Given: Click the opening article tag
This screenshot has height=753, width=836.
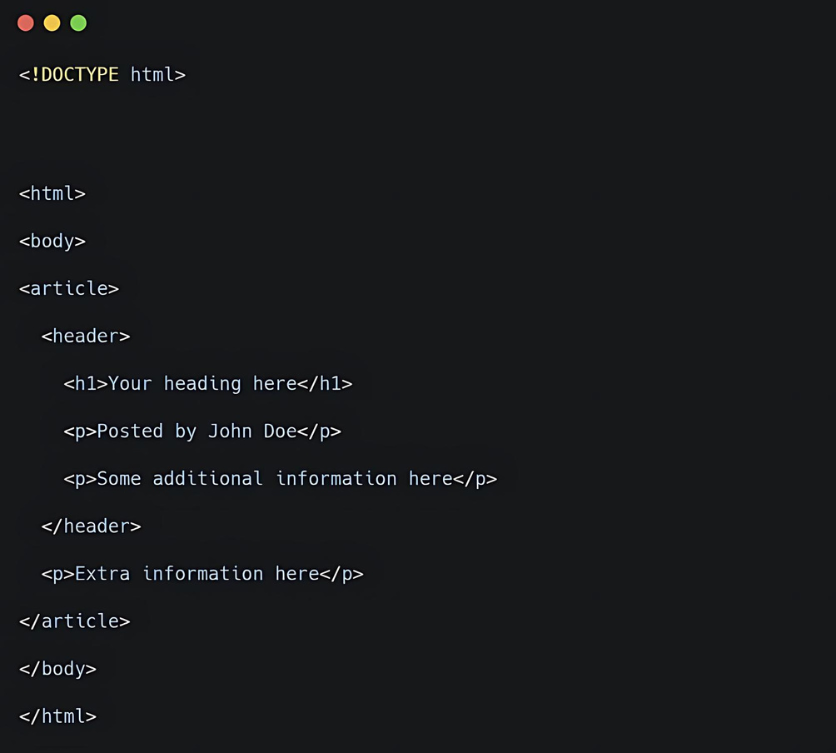Looking at the screenshot, I should (69, 289).
